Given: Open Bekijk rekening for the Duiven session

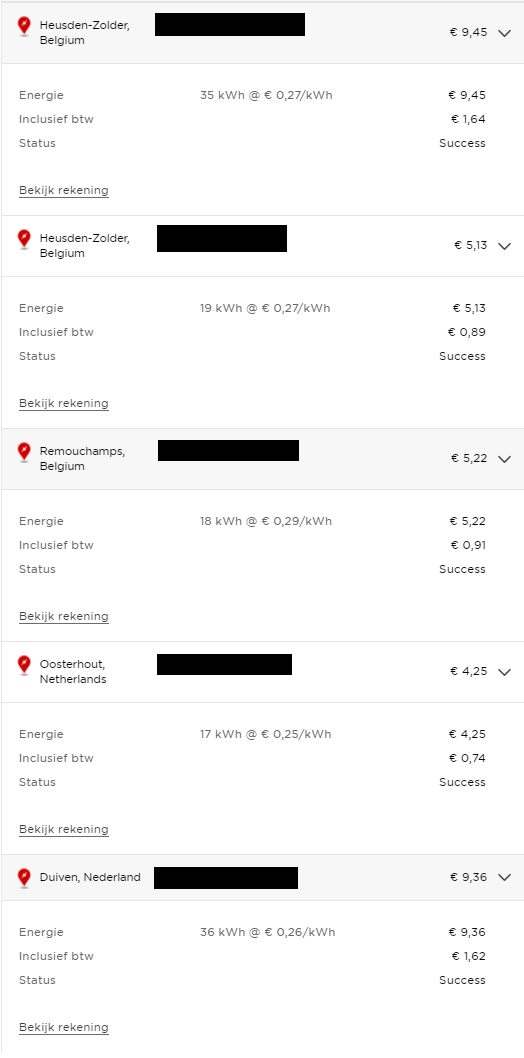Looking at the screenshot, I should [64, 1028].
